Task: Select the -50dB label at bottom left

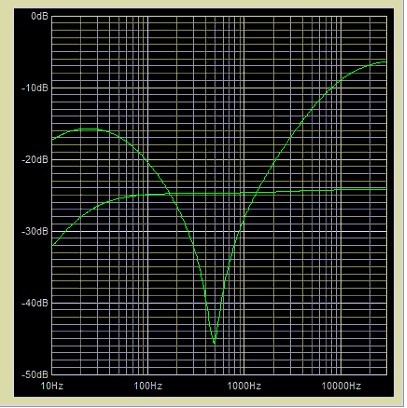Action: click(35, 374)
